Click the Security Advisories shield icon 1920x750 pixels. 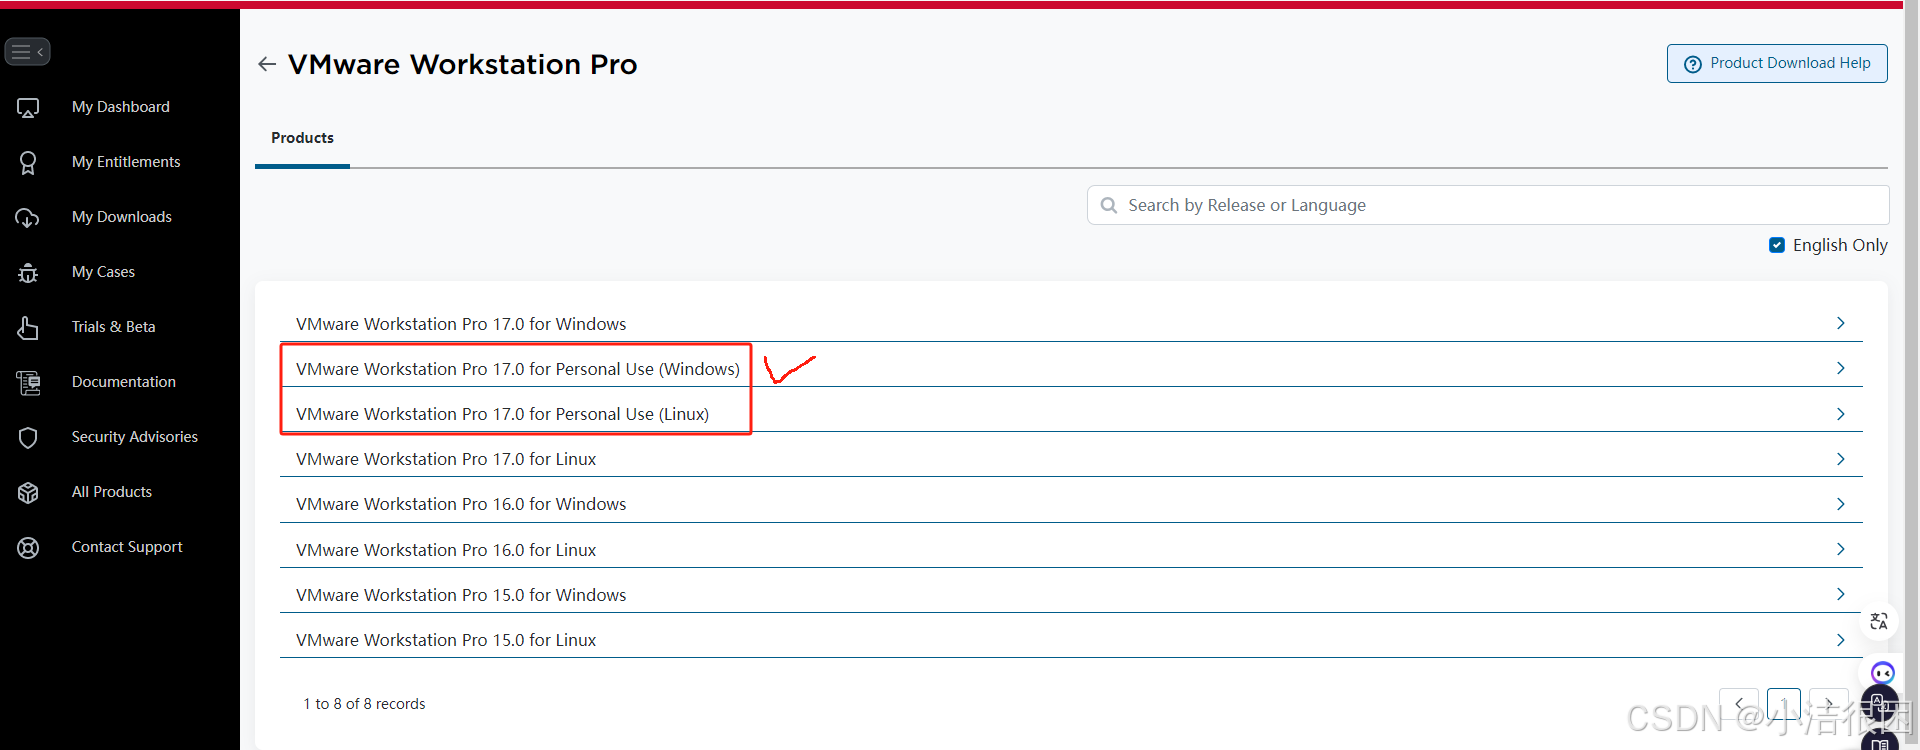point(28,438)
